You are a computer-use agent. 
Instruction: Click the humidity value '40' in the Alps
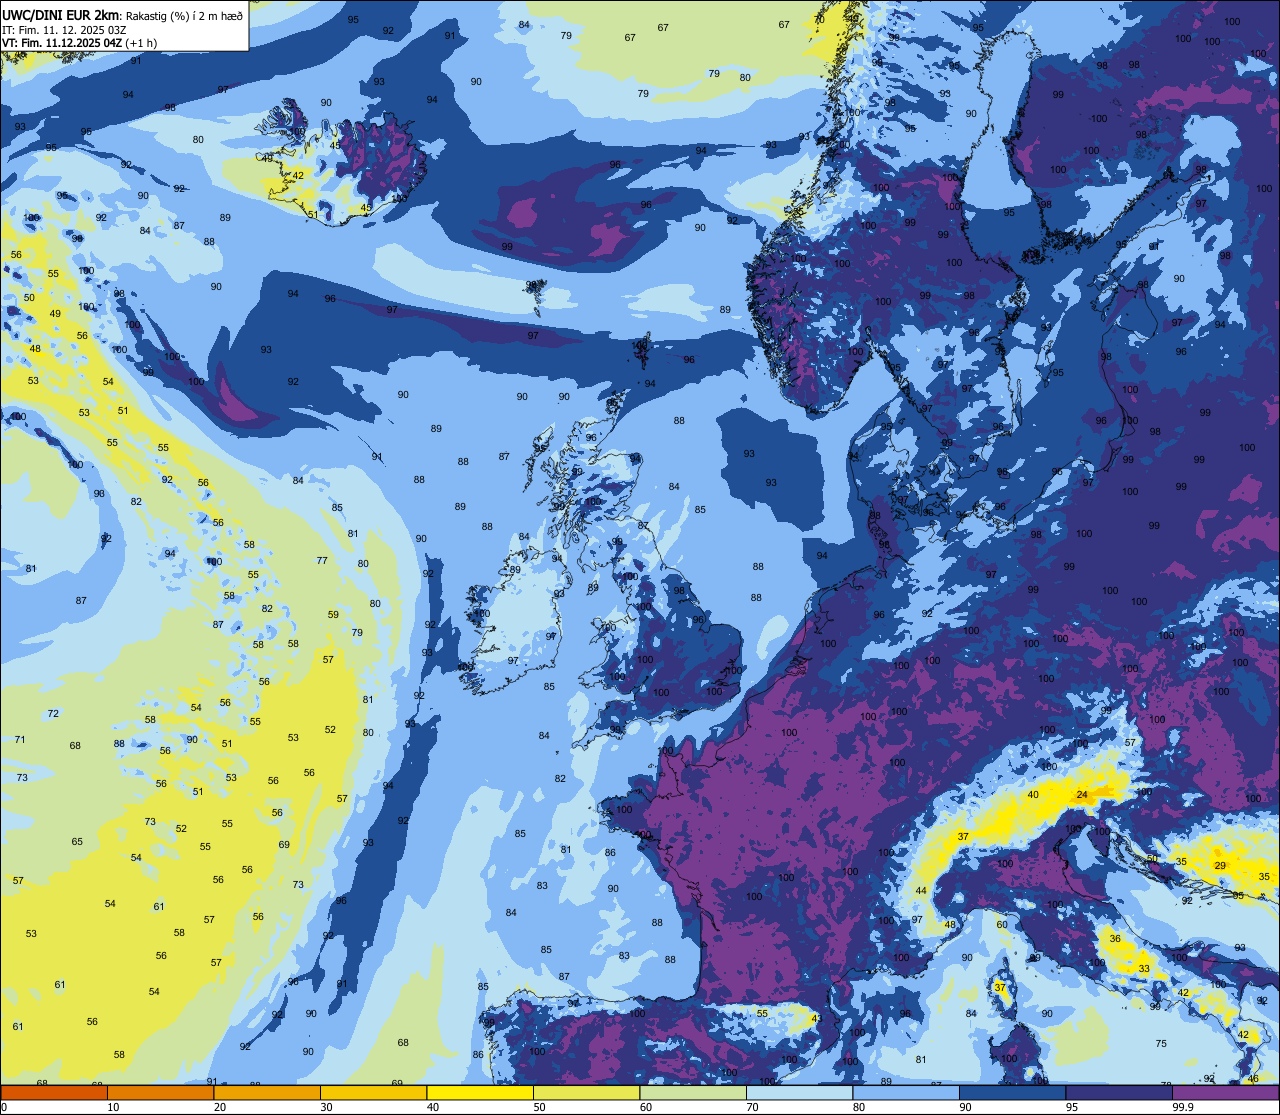pos(1033,795)
